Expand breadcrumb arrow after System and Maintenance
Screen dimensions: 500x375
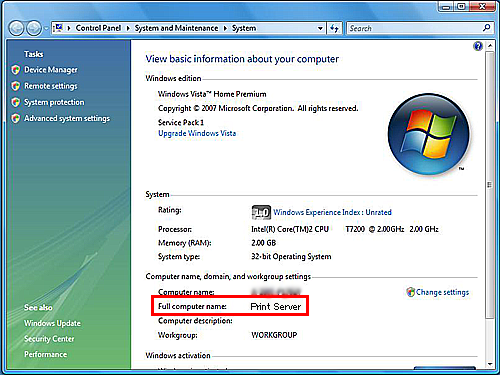(x=225, y=28)
